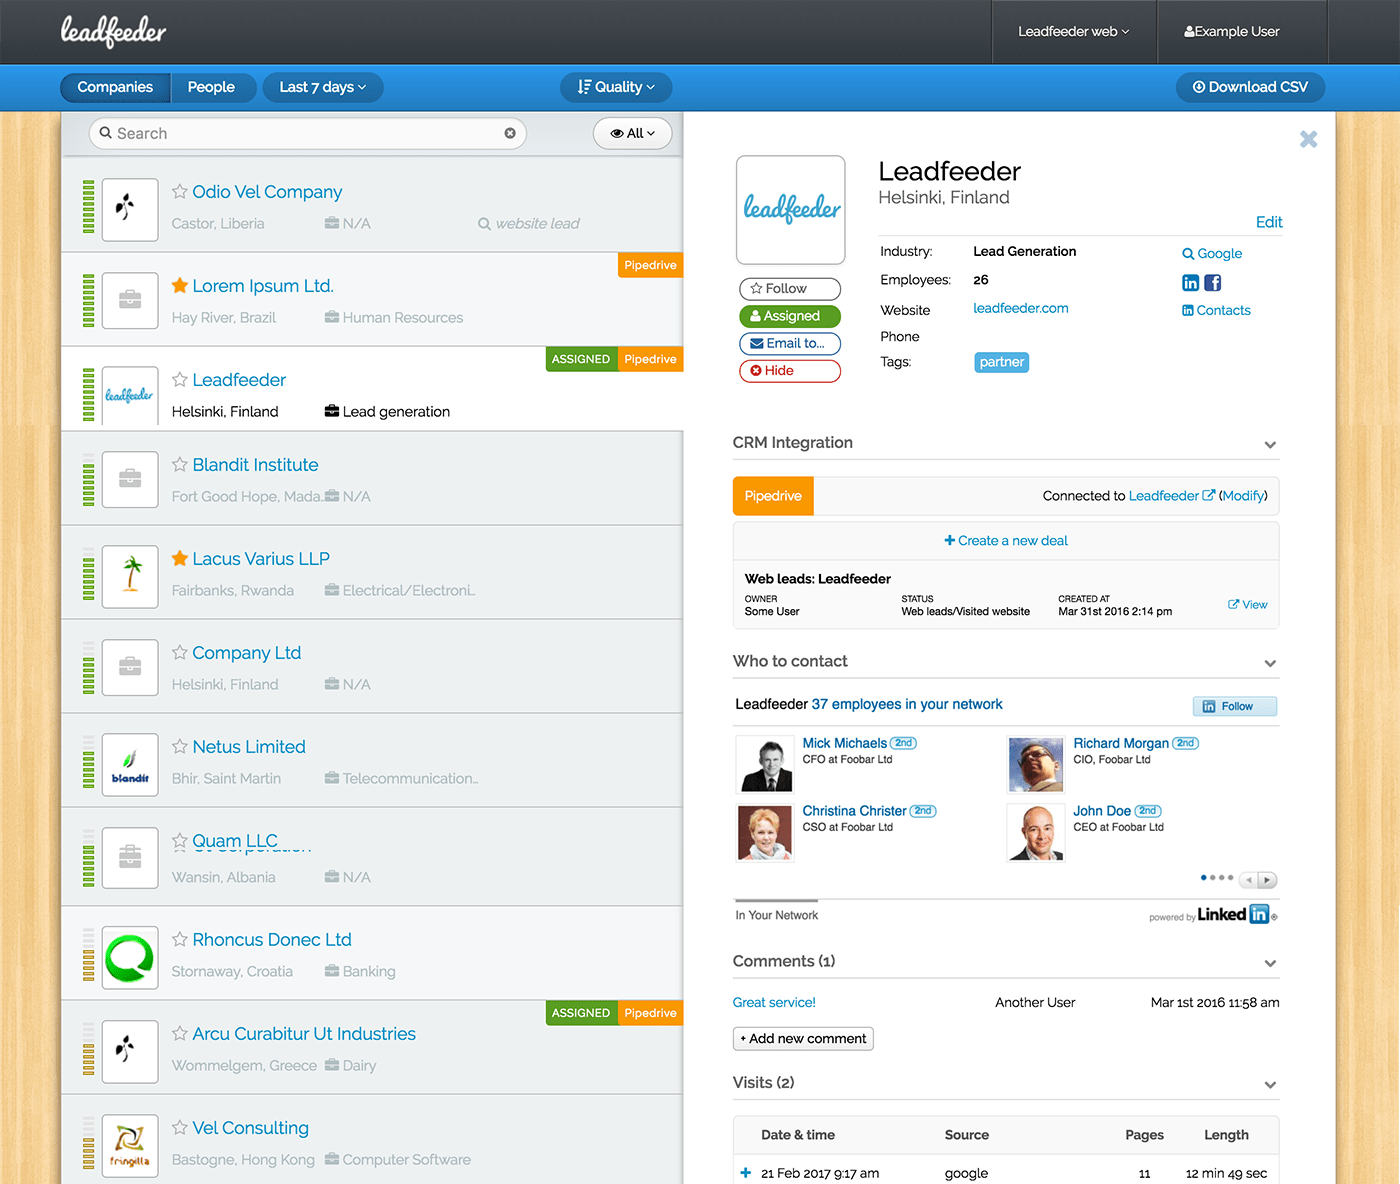Star the Vel Consulting entry
Viewport: 1400px width, 1184px height.
(180, 1127)
